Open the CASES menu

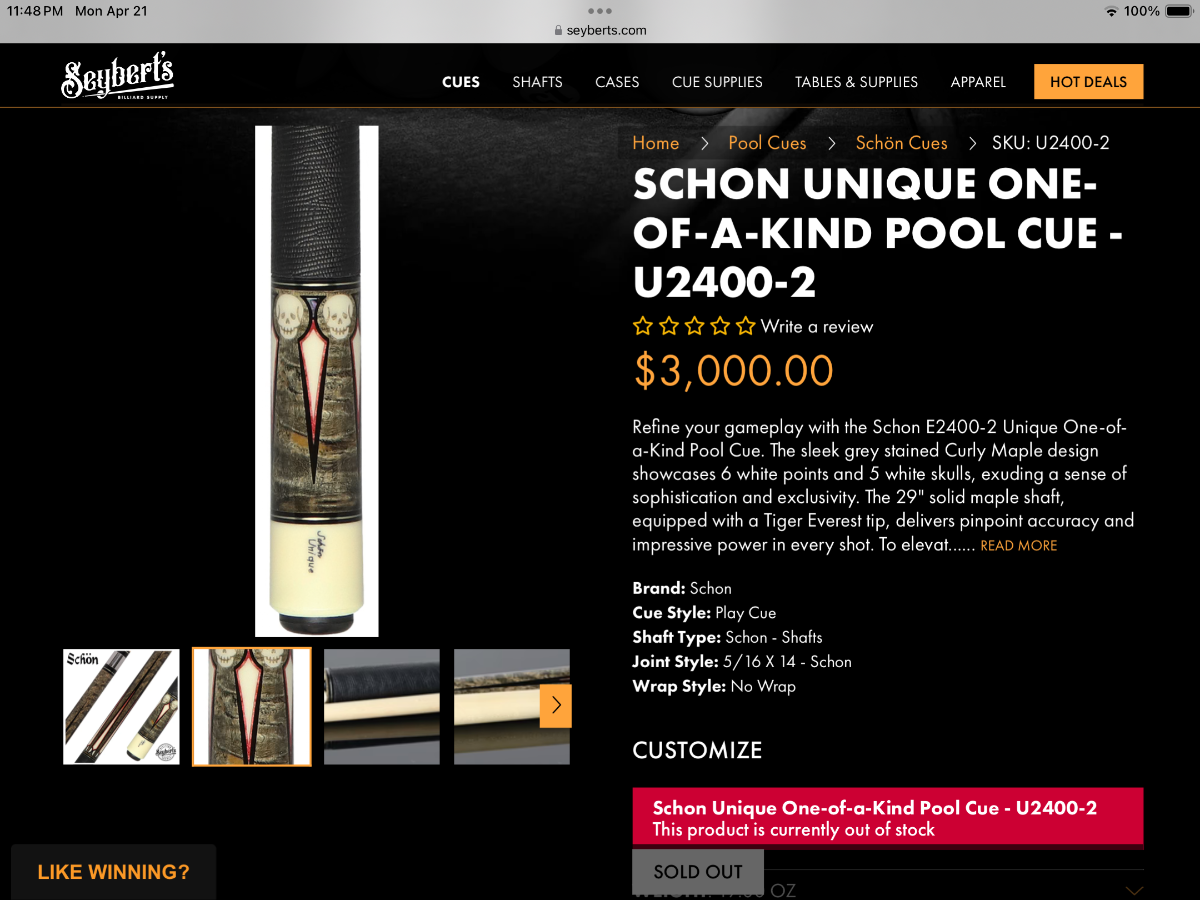tap(617, 82)
